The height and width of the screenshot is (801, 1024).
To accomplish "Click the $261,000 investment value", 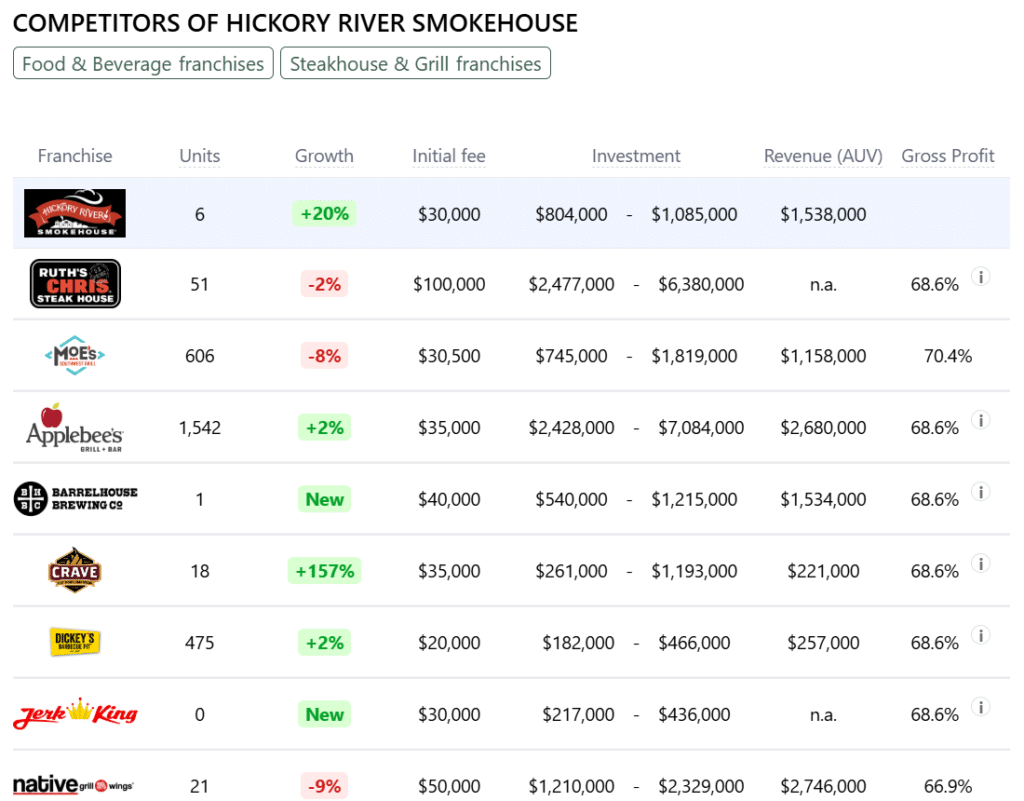I will click(x=571, y=571).
